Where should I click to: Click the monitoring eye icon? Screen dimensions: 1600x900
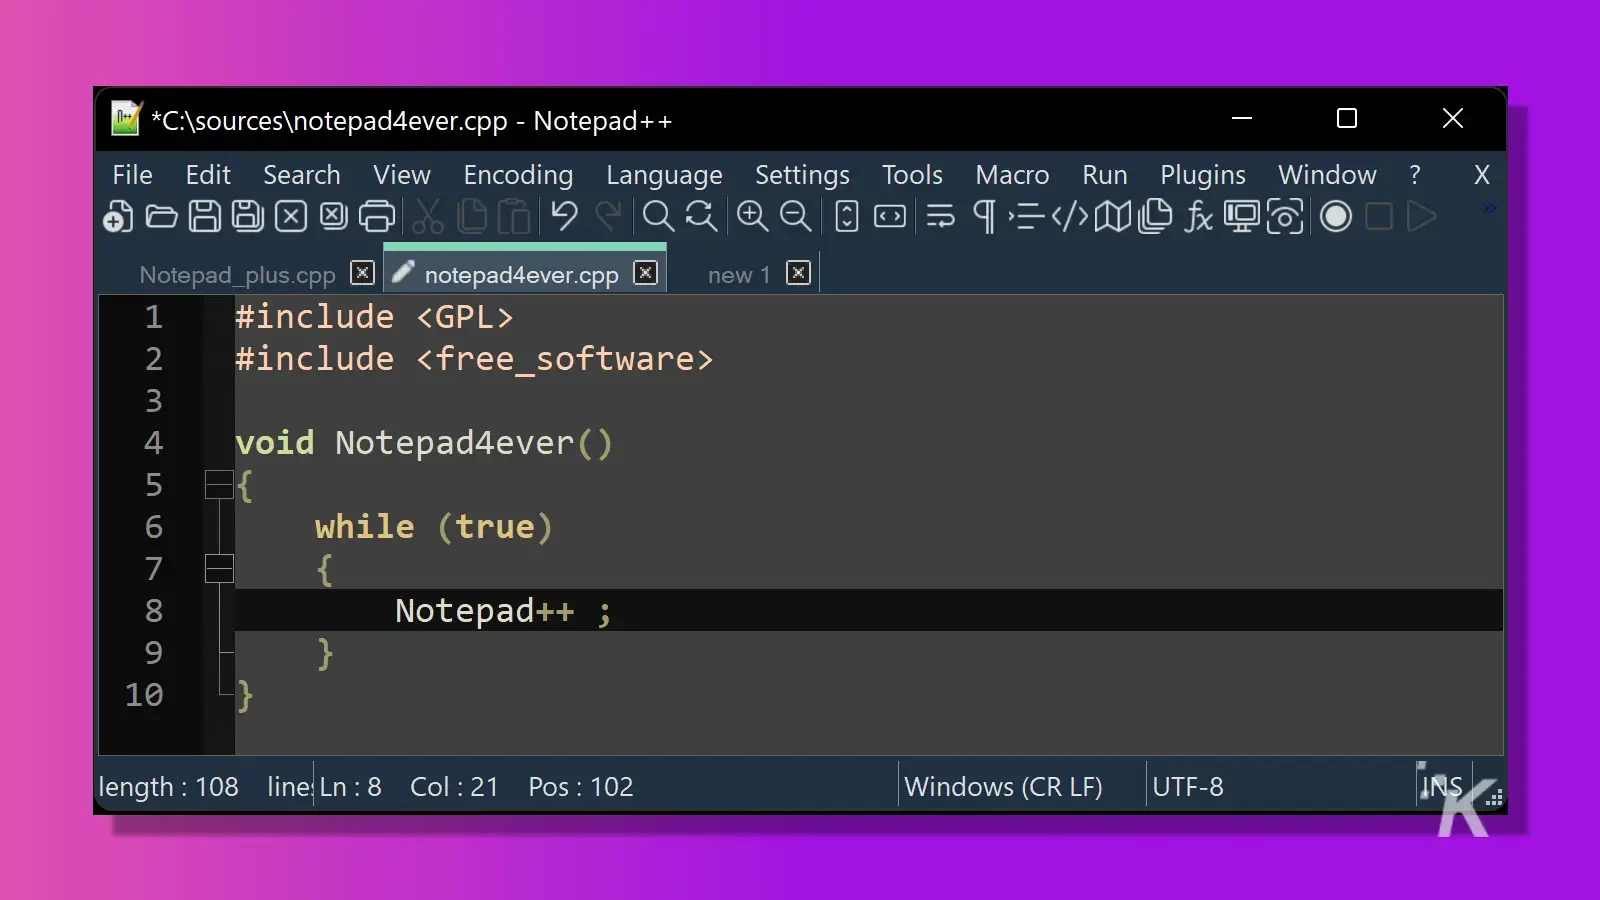click(1285, 216)
